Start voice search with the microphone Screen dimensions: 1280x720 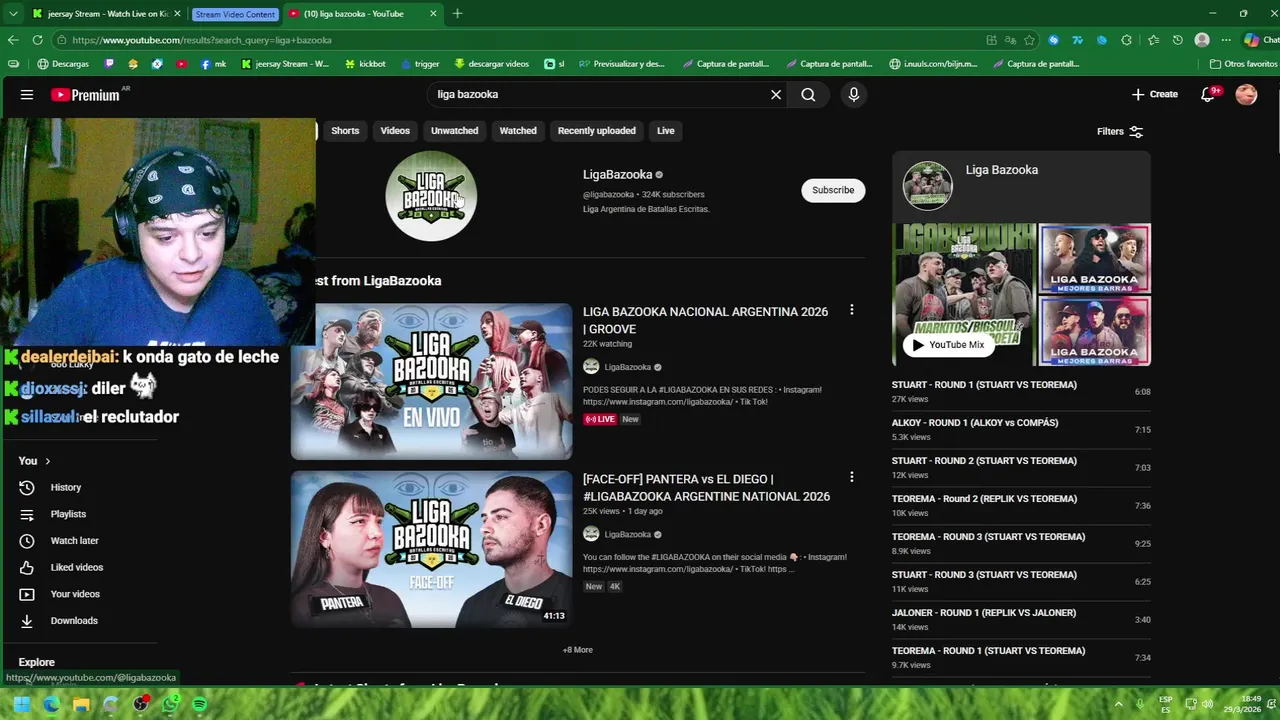(x=853, y=94)
